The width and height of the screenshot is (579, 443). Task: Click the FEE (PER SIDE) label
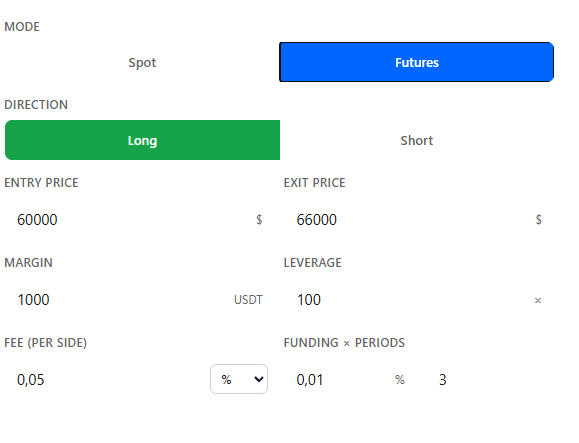[x=45, y=343]
